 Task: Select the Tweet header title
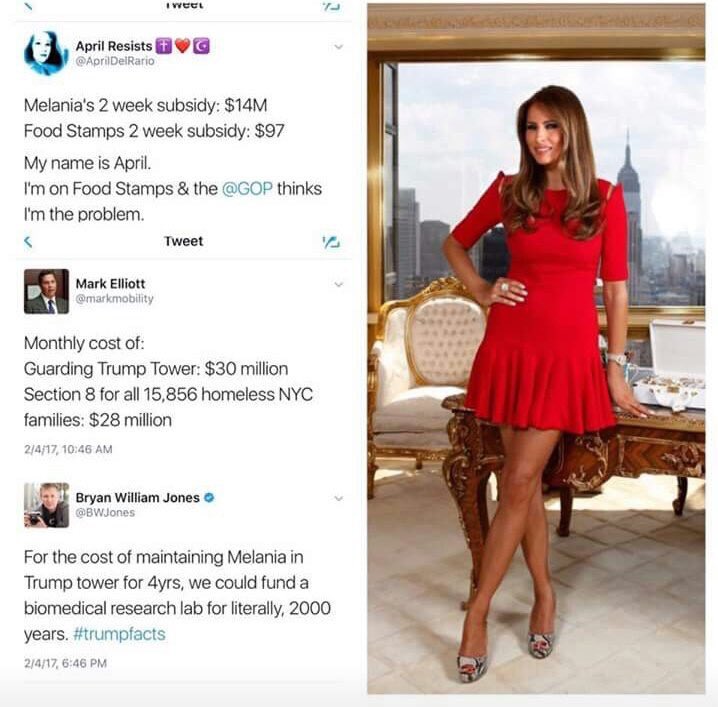tap(183, 241)
